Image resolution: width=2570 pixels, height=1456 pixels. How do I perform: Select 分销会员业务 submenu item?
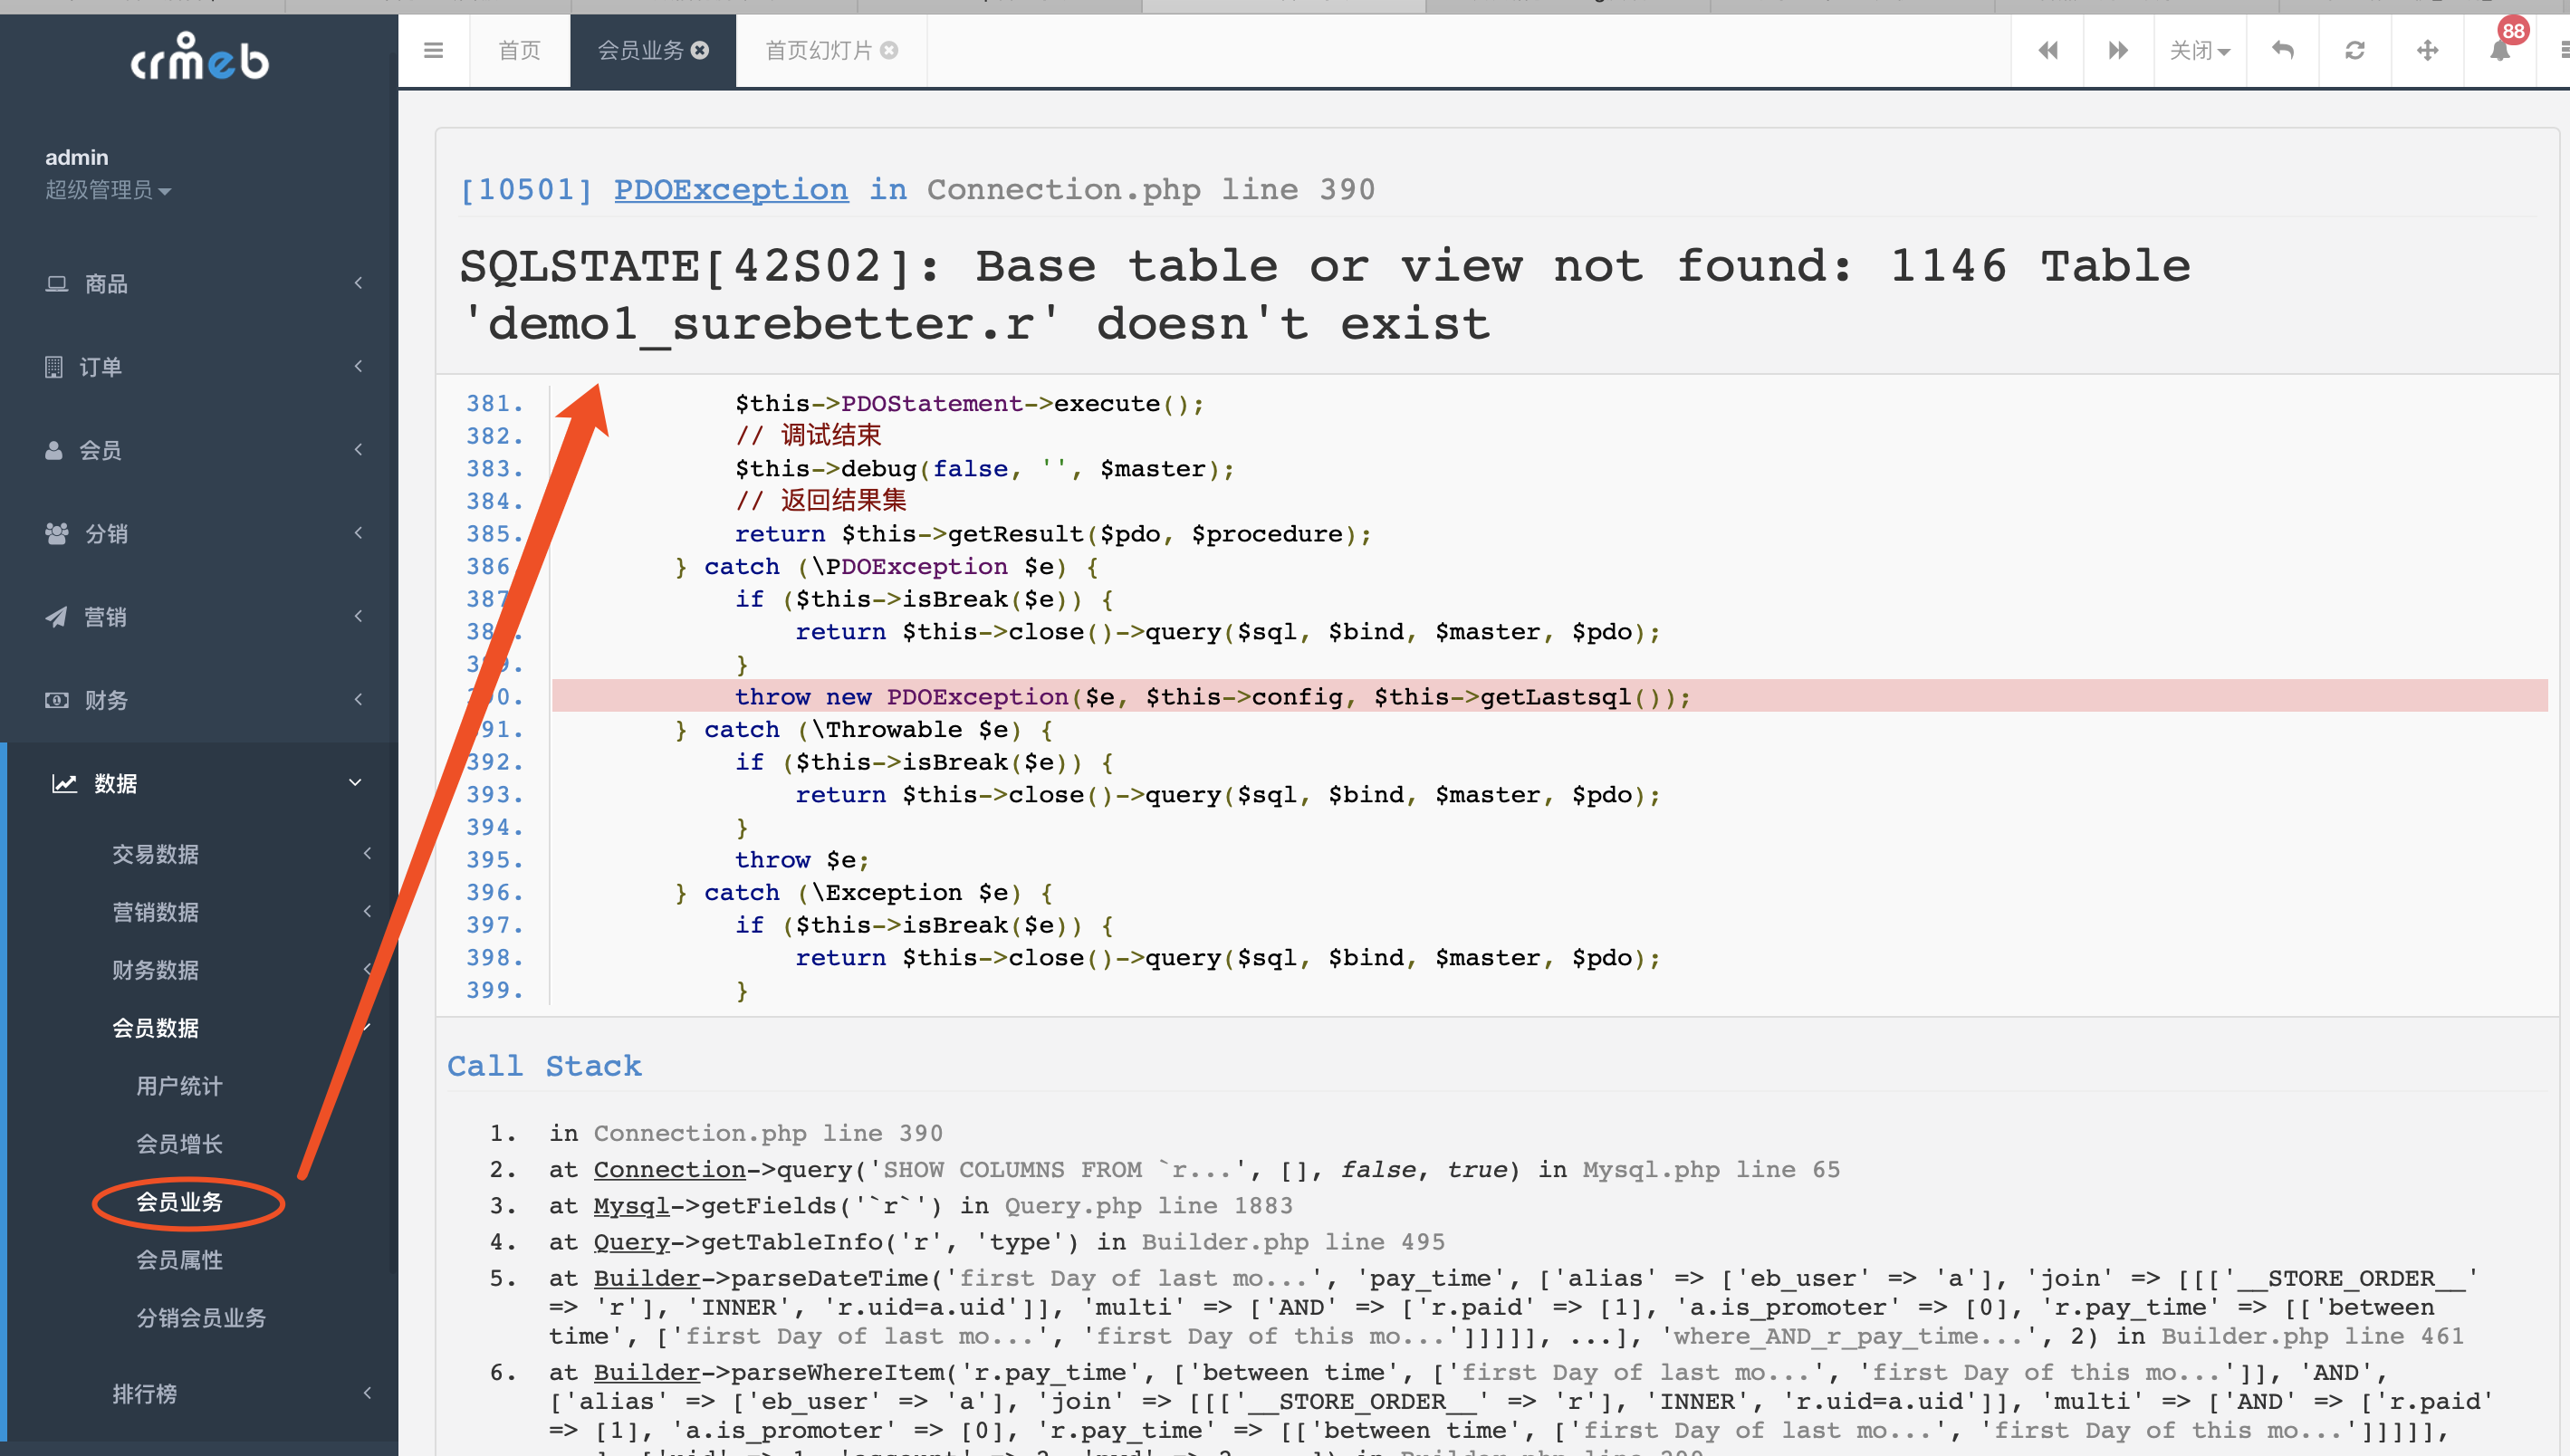click(x=201, y=1318)
